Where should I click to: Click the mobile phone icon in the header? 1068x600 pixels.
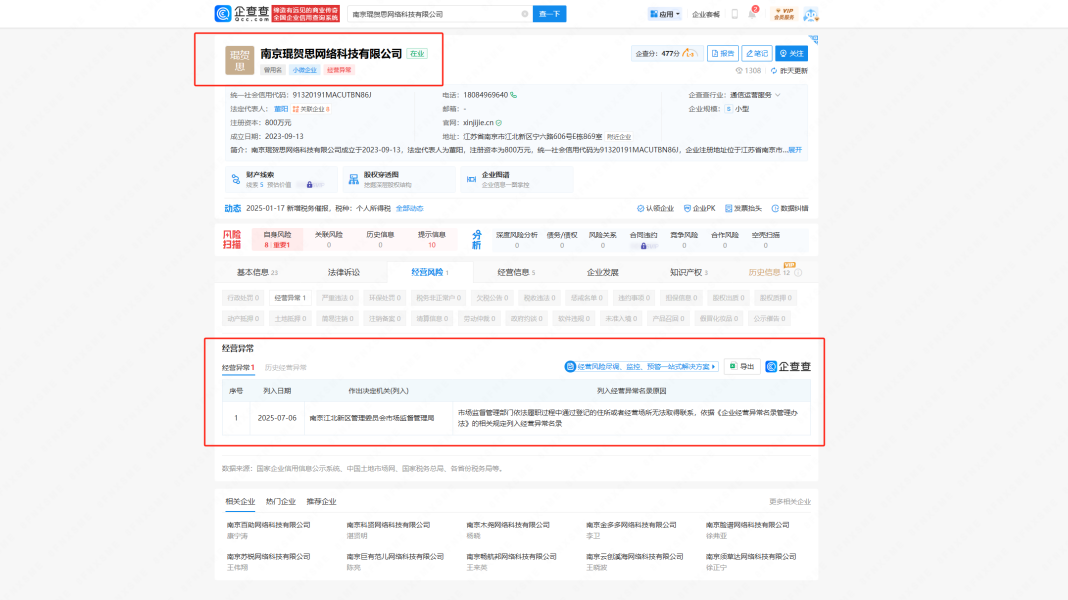pos(735,14)
